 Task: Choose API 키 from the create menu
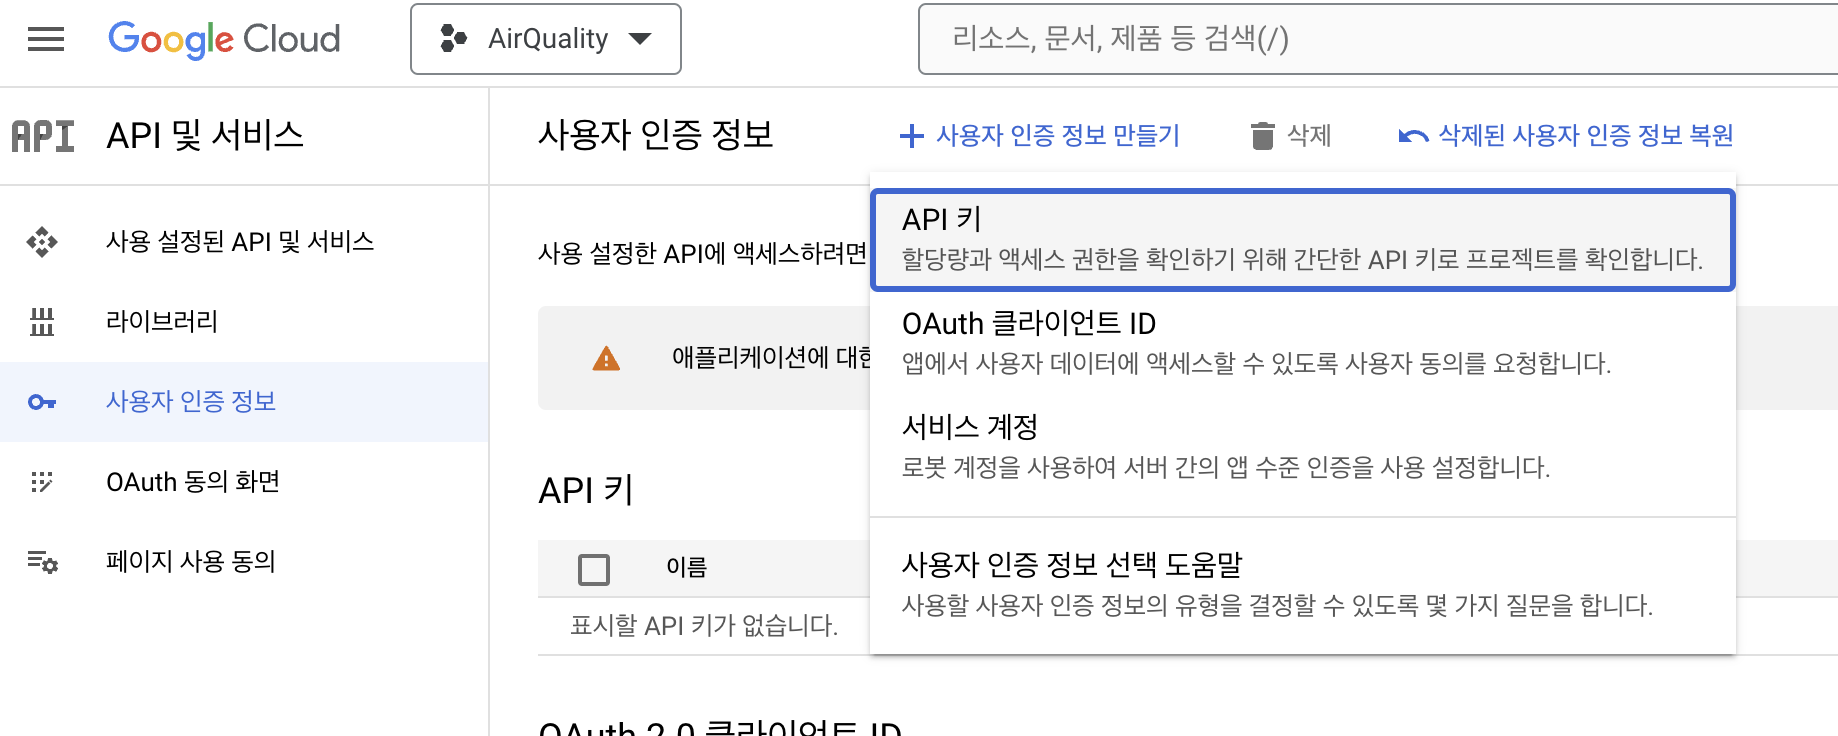(x=1302, y=240)
